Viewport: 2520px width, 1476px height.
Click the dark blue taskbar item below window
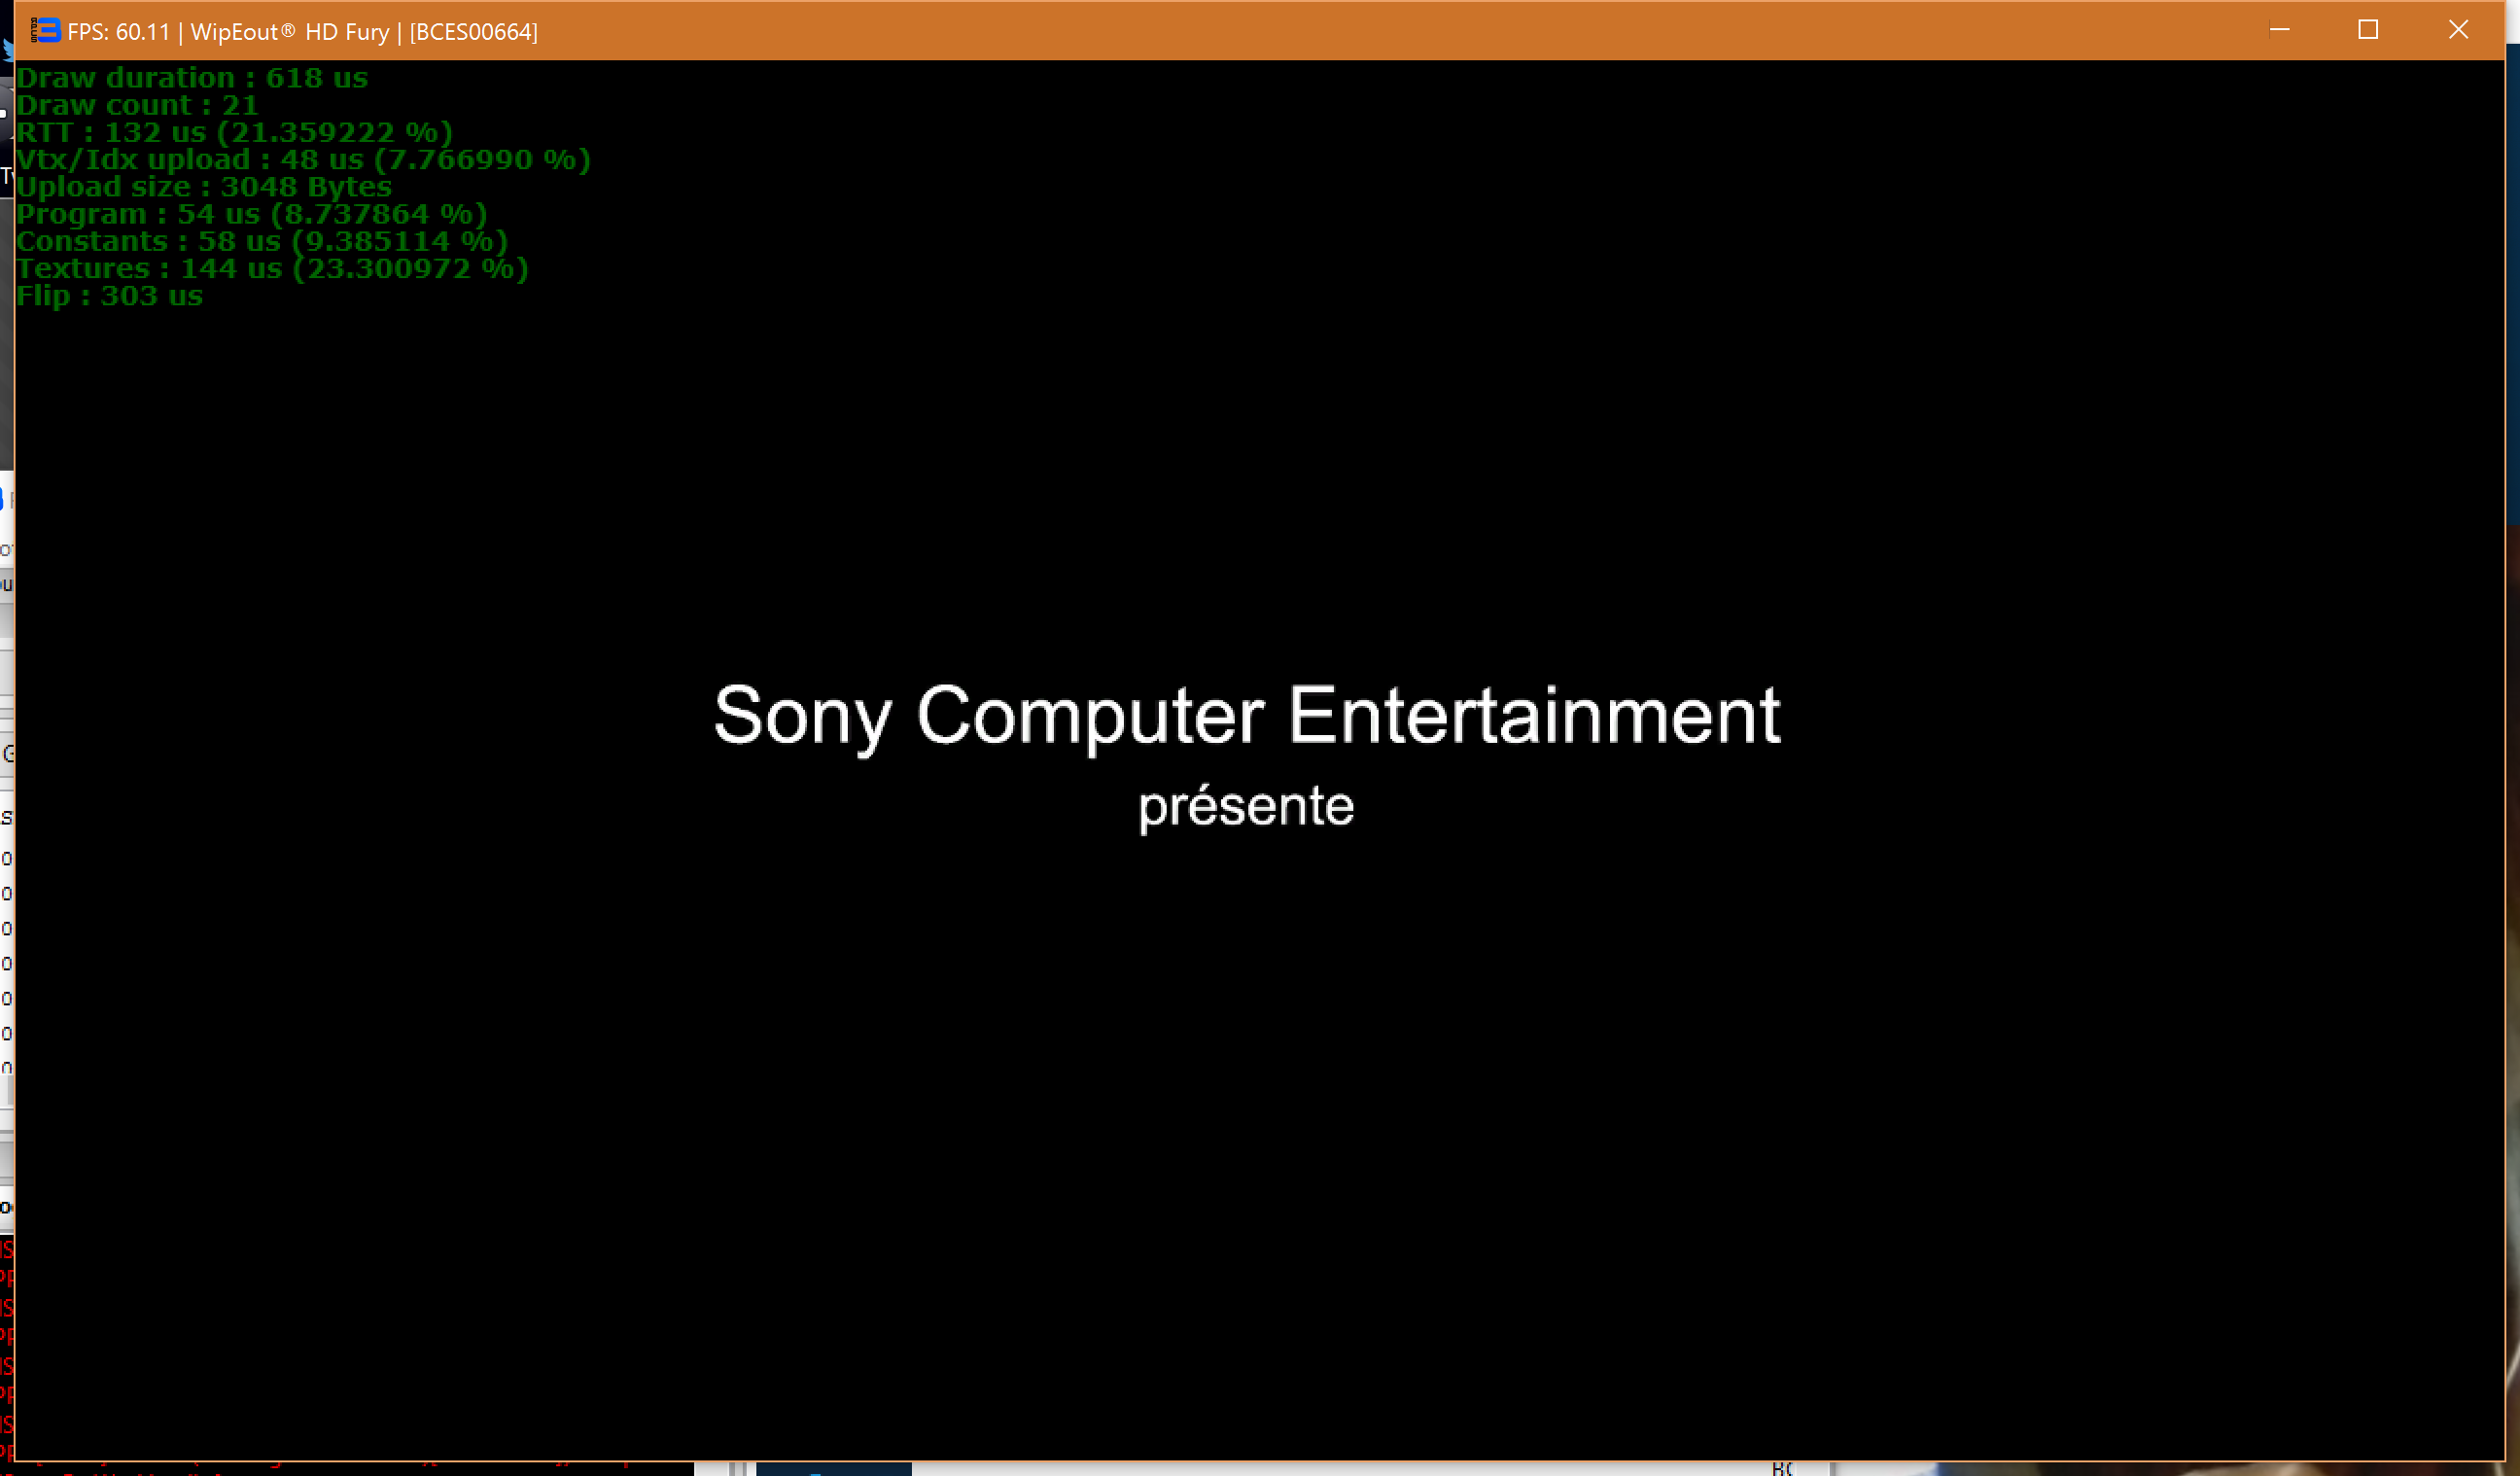coord(832,1469)
